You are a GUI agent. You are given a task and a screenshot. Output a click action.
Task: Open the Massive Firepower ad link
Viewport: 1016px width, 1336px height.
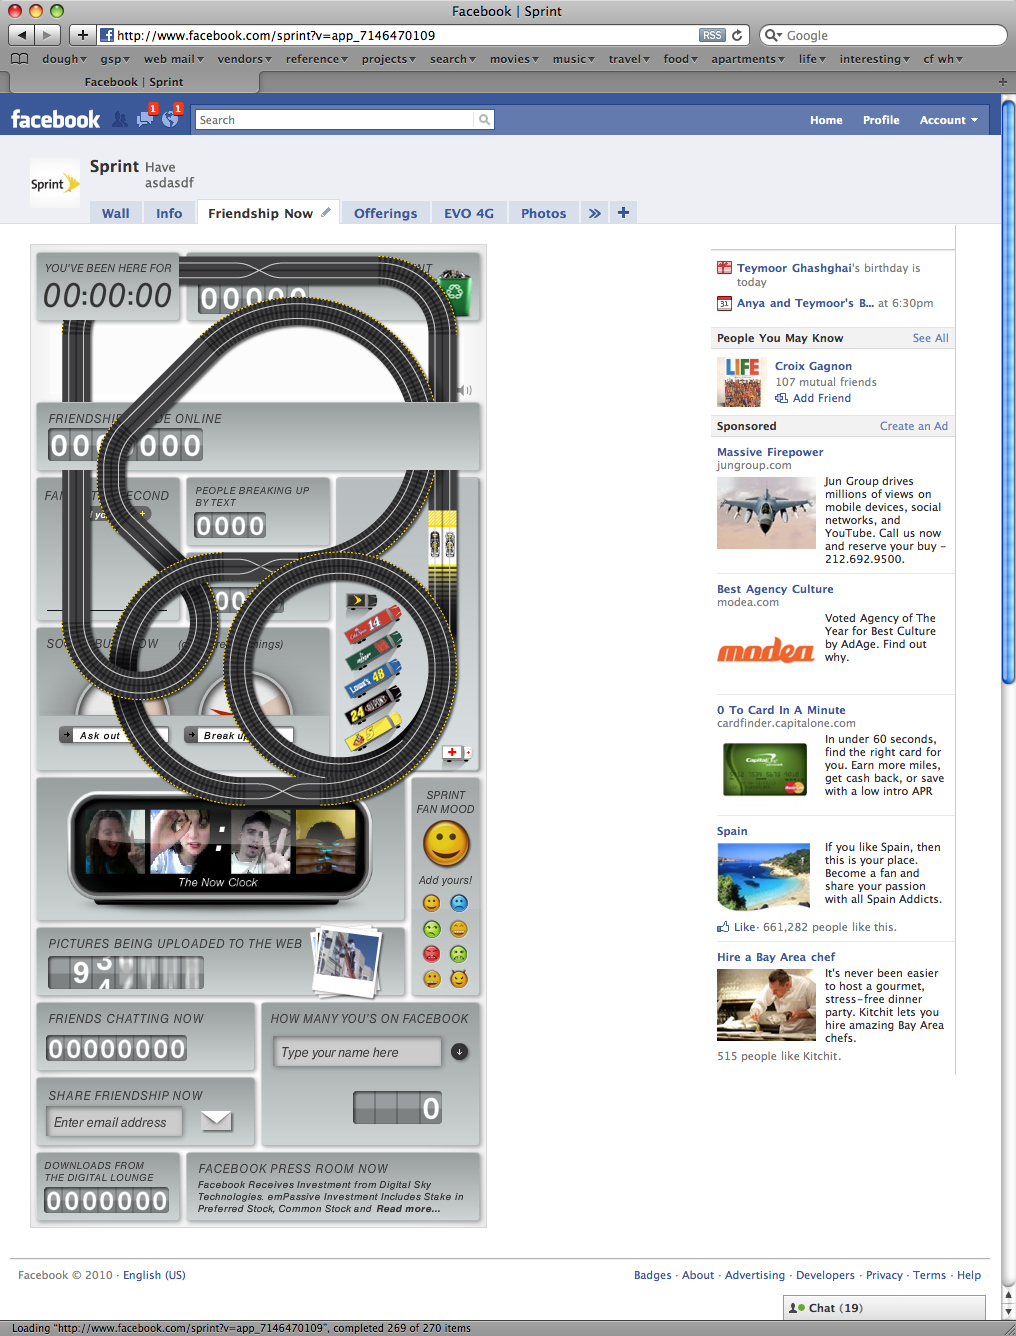pos(770,452)
